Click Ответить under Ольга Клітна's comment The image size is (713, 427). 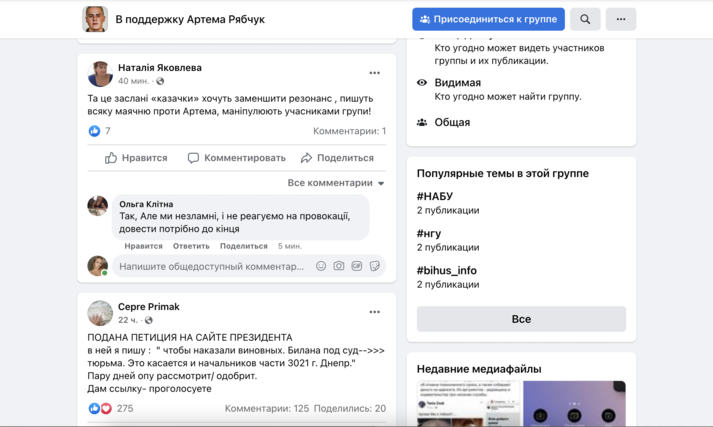(x=191, y=246)
